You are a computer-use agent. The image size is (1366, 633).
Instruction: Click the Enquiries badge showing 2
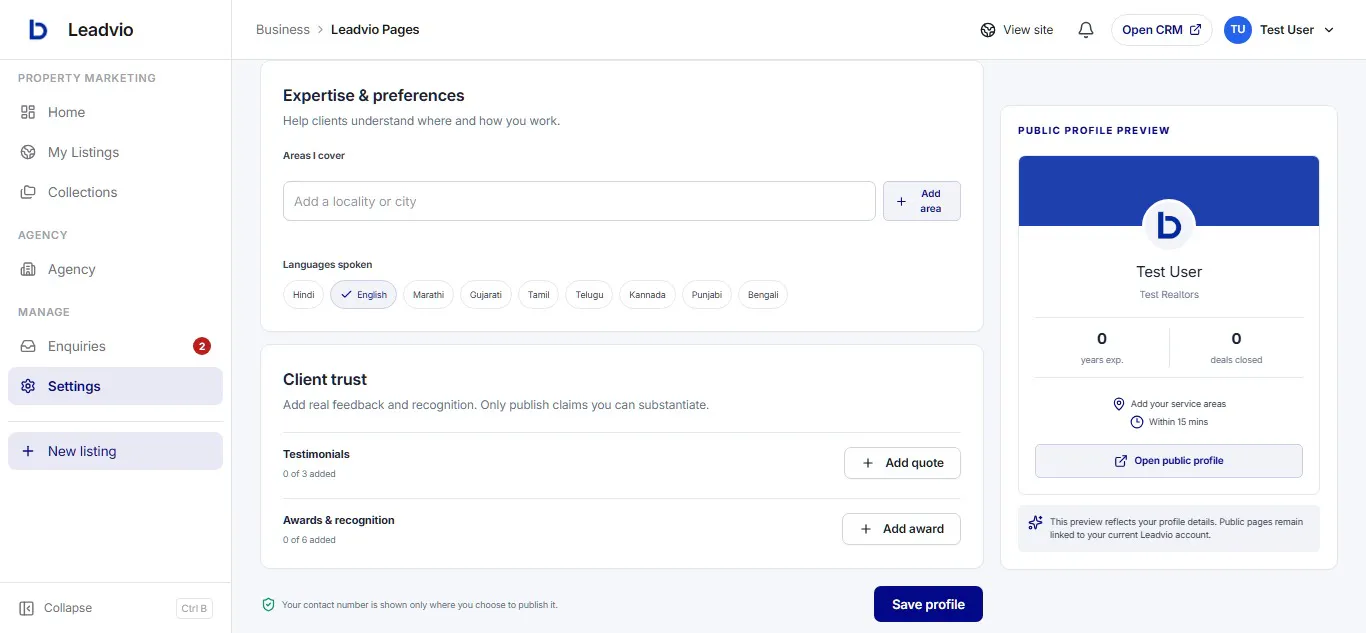point(202,346)
